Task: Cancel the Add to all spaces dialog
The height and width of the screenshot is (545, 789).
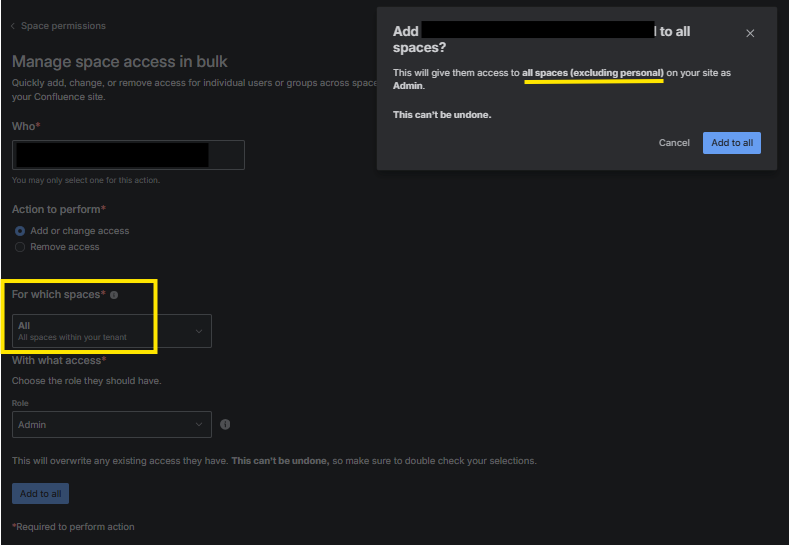Action: click(x=674, y=143)
